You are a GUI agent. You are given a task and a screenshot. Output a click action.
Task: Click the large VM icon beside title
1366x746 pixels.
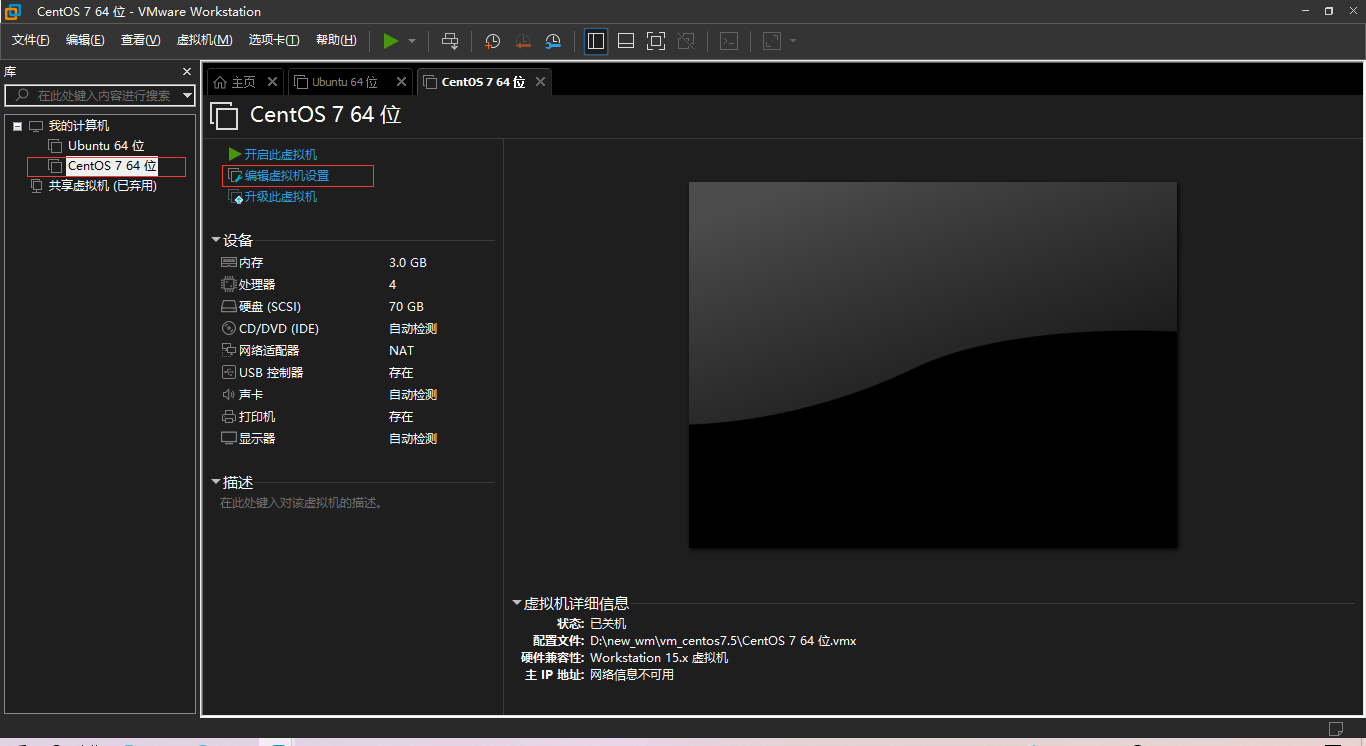pyautogui.click(x=225, y=116)
